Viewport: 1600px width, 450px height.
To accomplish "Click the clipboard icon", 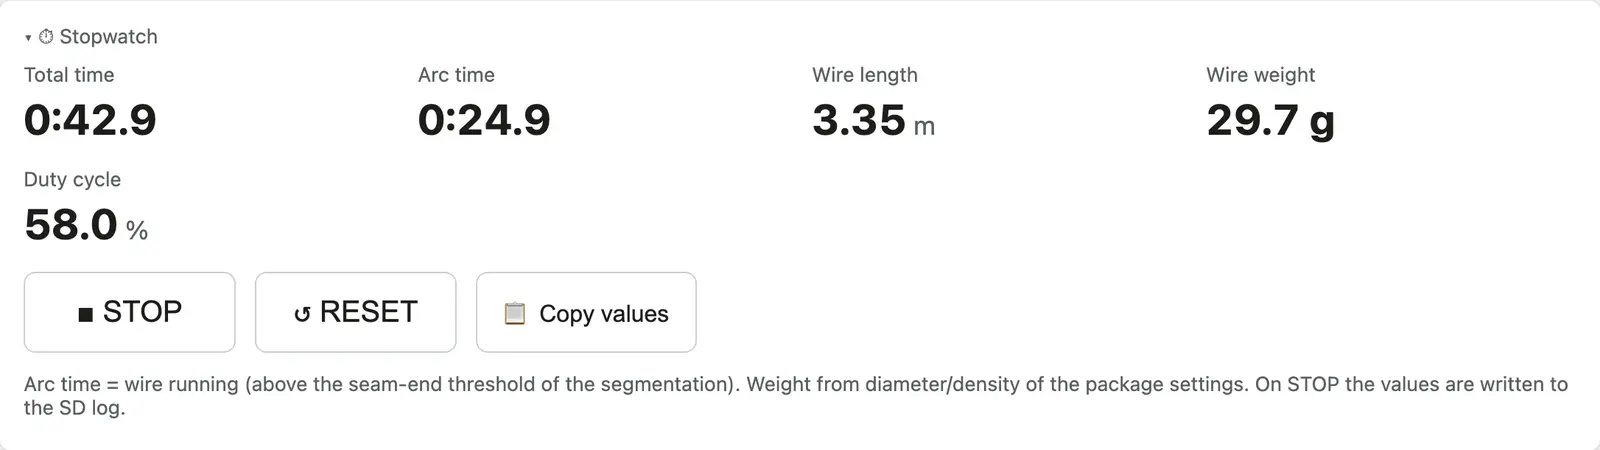I will pyautogui.click(x=514, y=313).
